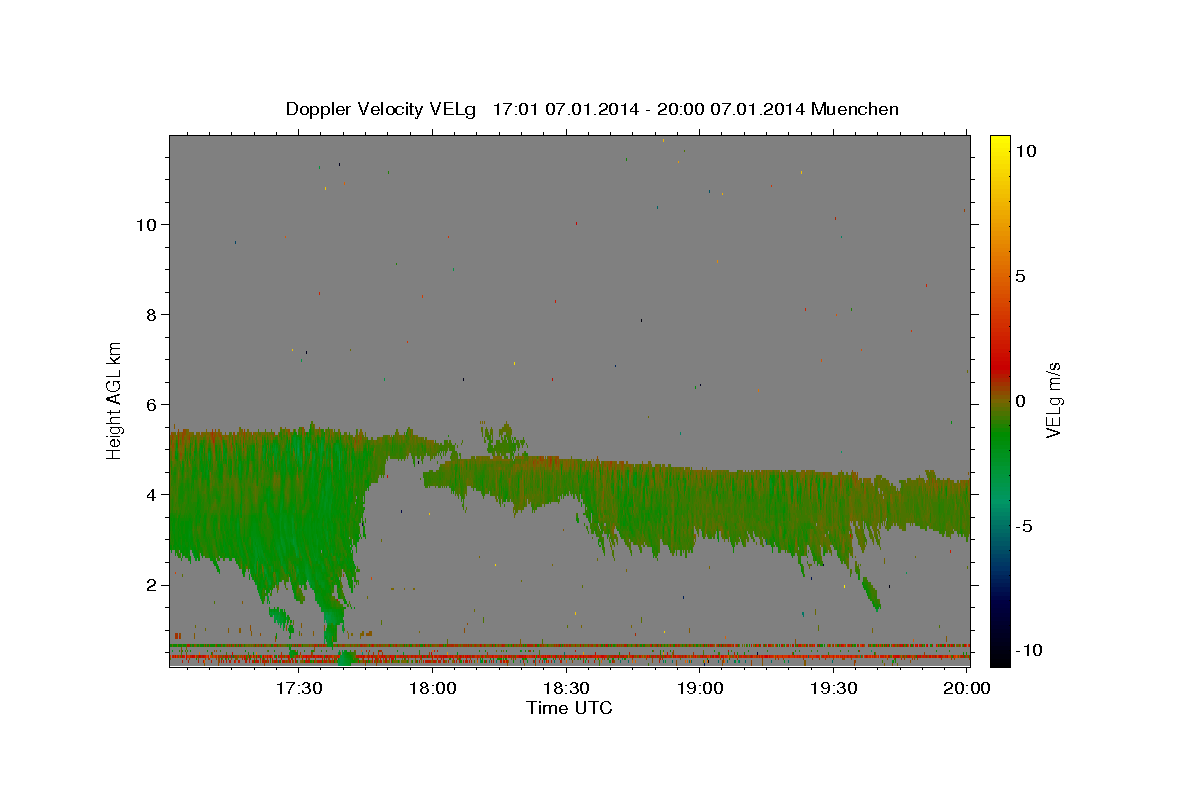Viewport: 1200px width, 800px height.
Task: Click the 'VELg m/s' colorbar label
Action: tap(1052, 400)
